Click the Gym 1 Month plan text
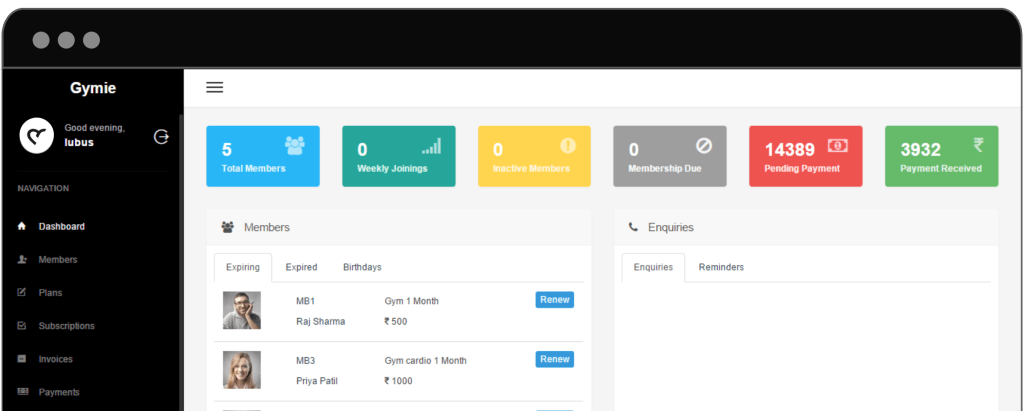This screenshot has height=411, width=1023. click(x=411, y=301)
